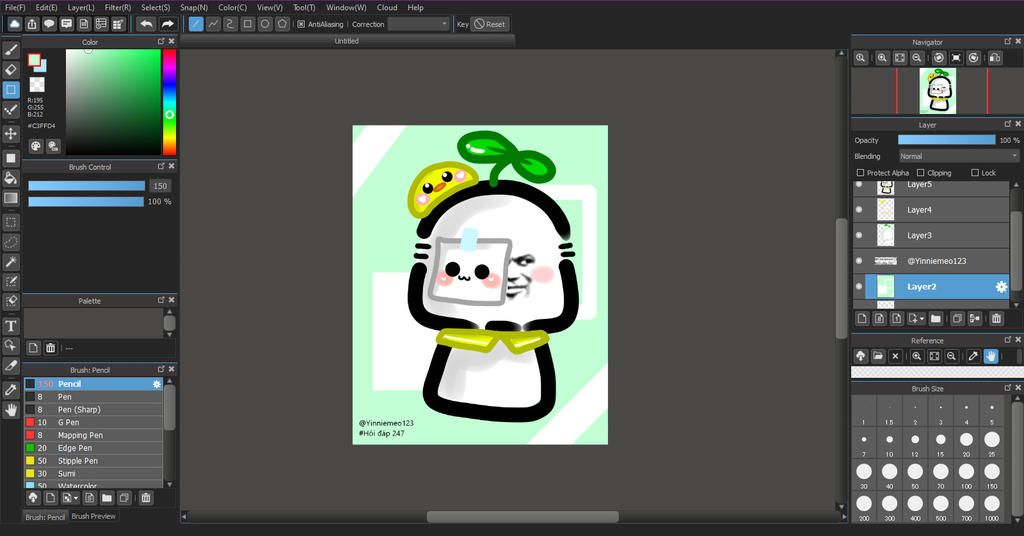Viewport: 1024px width, 536px height.
Task: Duplicate layer icon in Layer panel
Action: click(957, 319)
